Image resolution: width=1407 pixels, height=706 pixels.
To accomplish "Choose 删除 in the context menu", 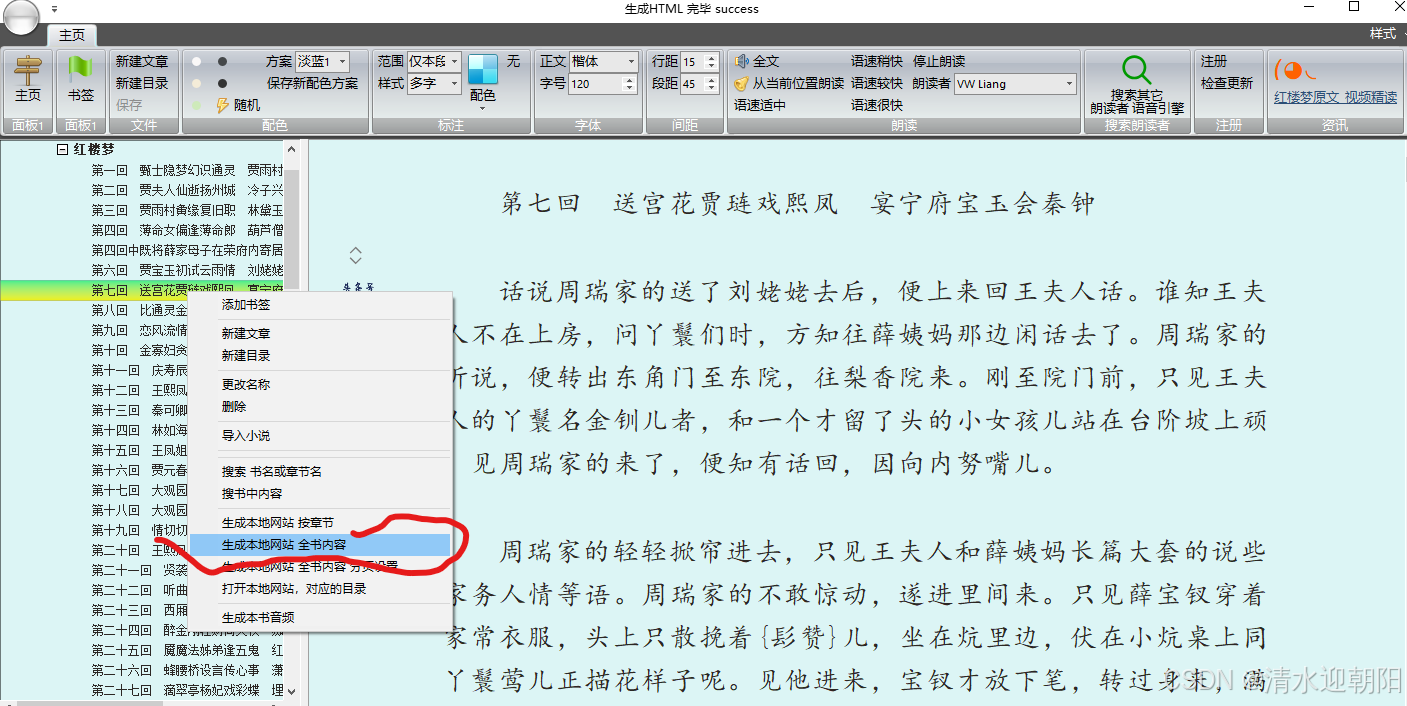I will [234, 407].
